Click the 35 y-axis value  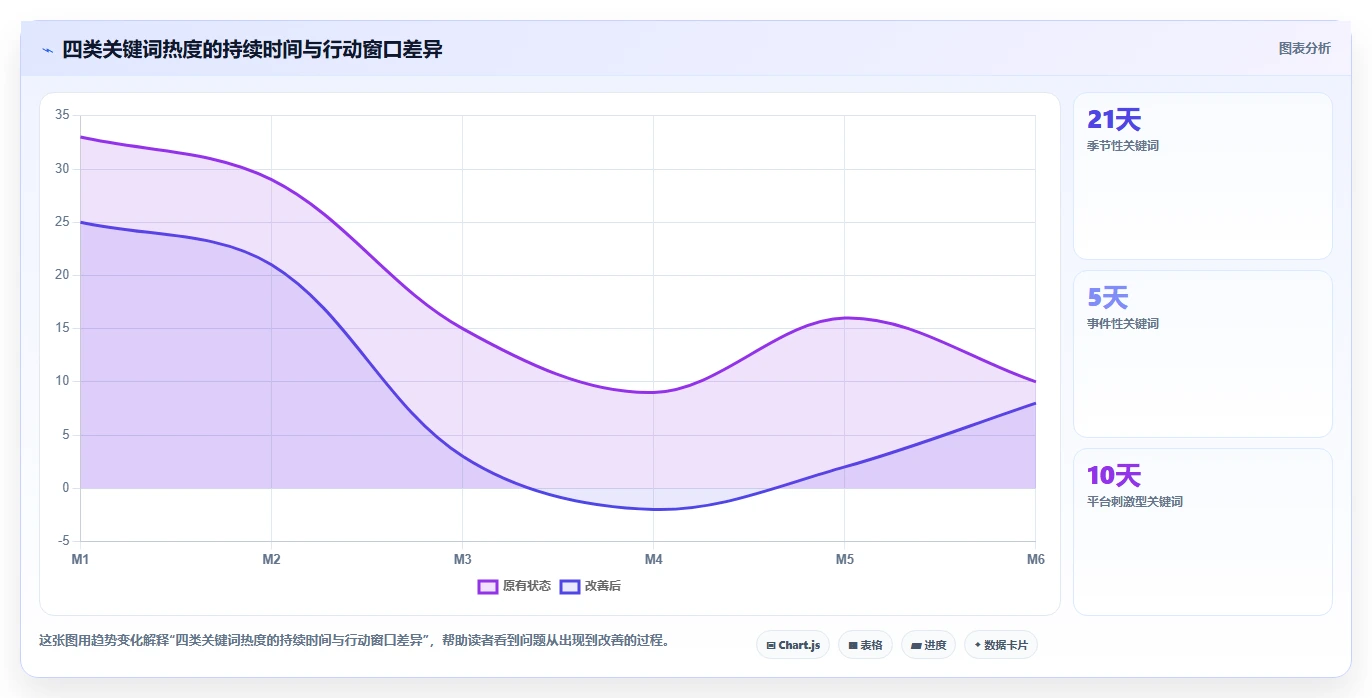tap(62, 115)
